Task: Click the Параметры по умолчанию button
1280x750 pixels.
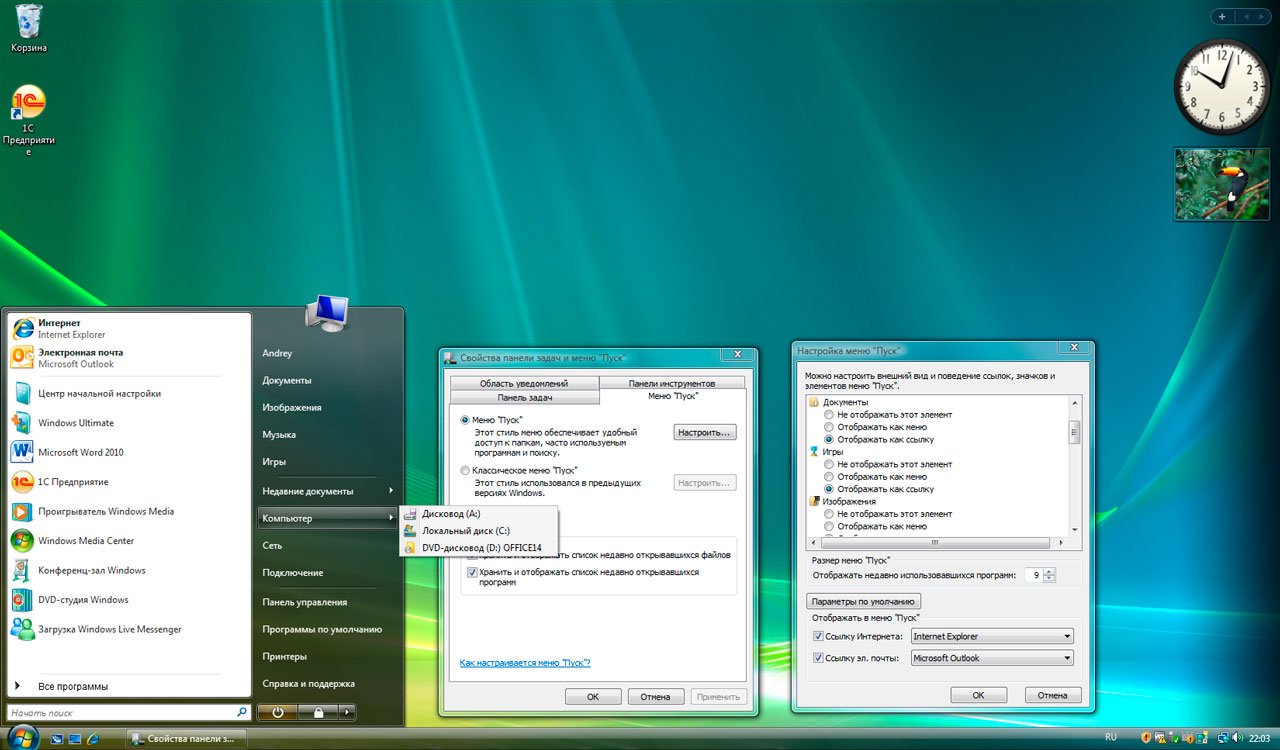Action: pyautogui.click(x=863, y=602)
